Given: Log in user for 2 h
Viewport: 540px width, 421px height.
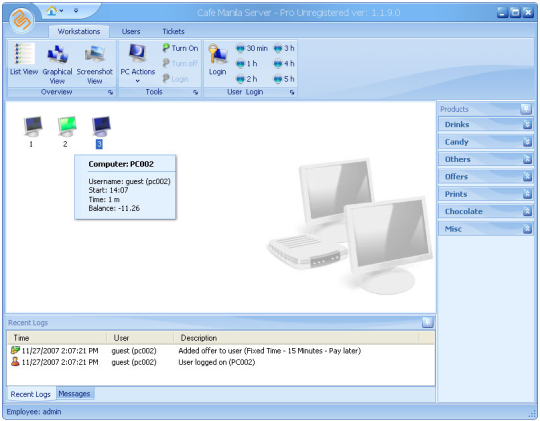Looking at the screenshot, I should [x=247, y=79].
